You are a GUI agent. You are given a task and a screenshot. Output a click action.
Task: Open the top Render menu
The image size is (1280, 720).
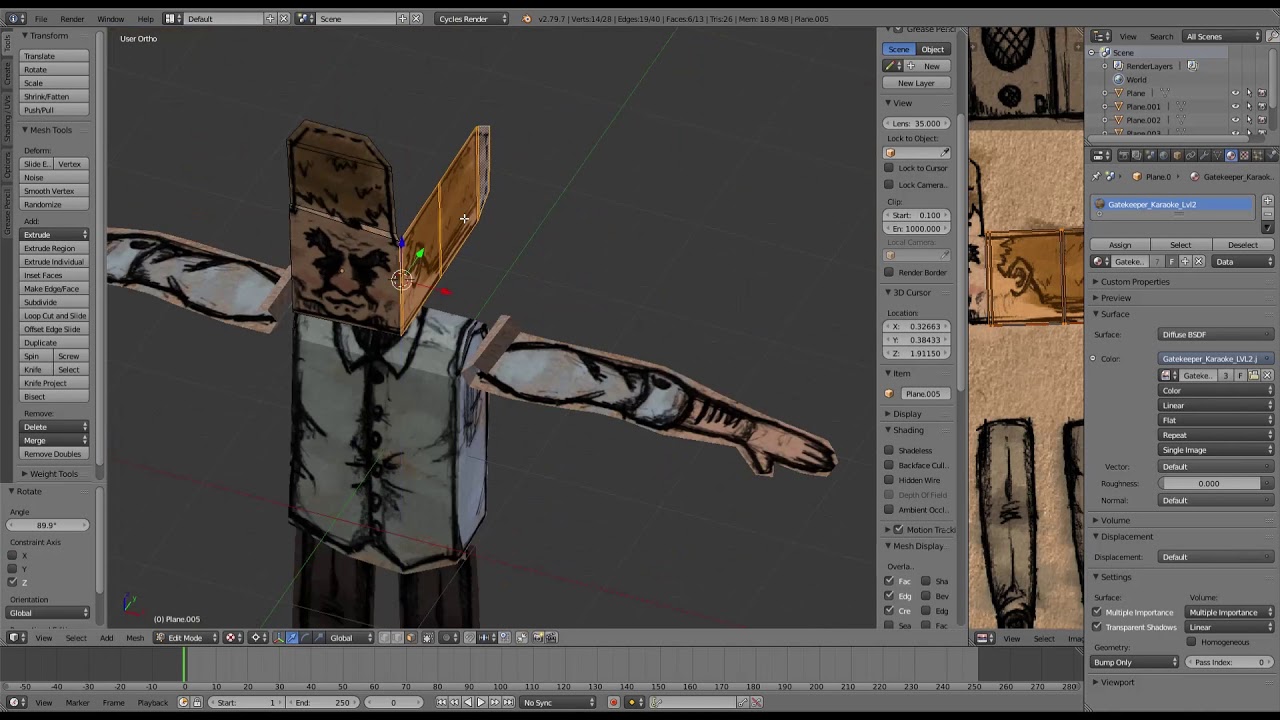(72, 19)
